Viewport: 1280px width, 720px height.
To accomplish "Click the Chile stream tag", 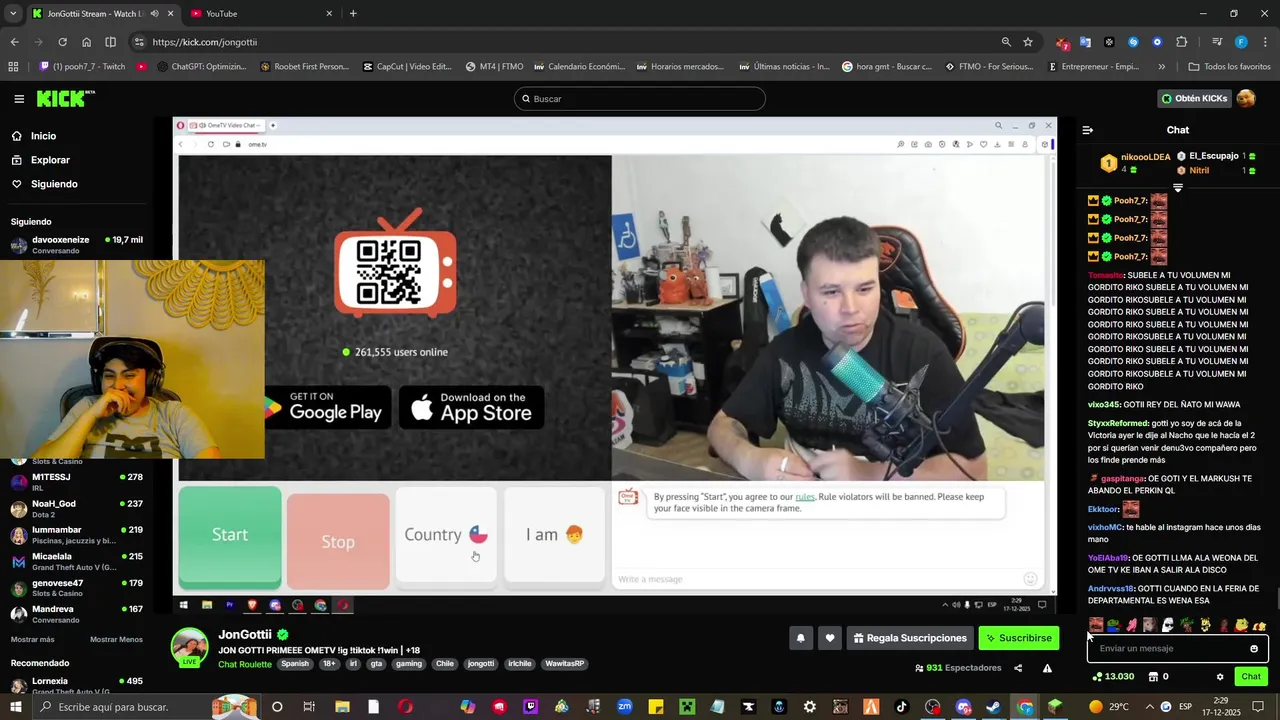I will point(445,664).
